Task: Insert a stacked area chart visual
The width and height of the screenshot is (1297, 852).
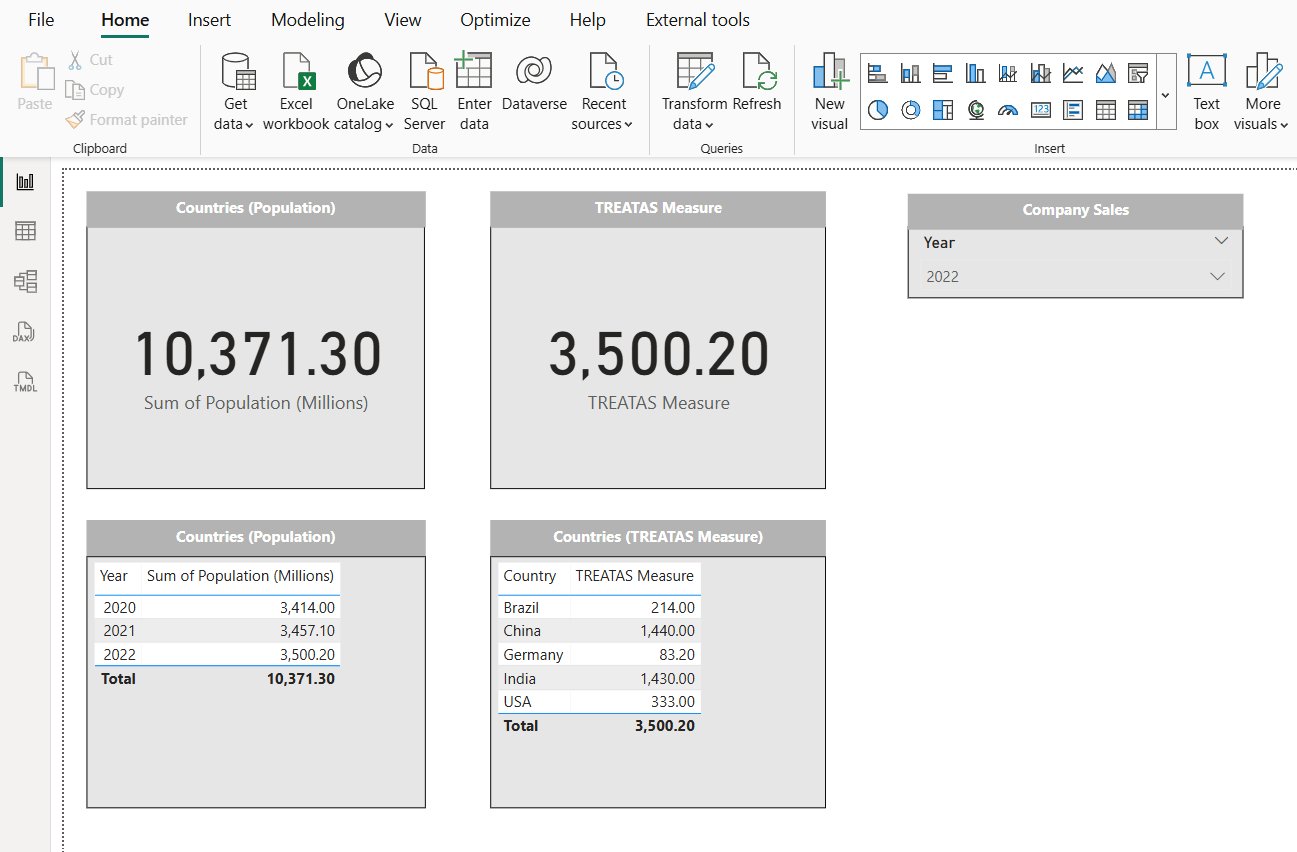Action: pyautogui.click(x=1105, y=72)
